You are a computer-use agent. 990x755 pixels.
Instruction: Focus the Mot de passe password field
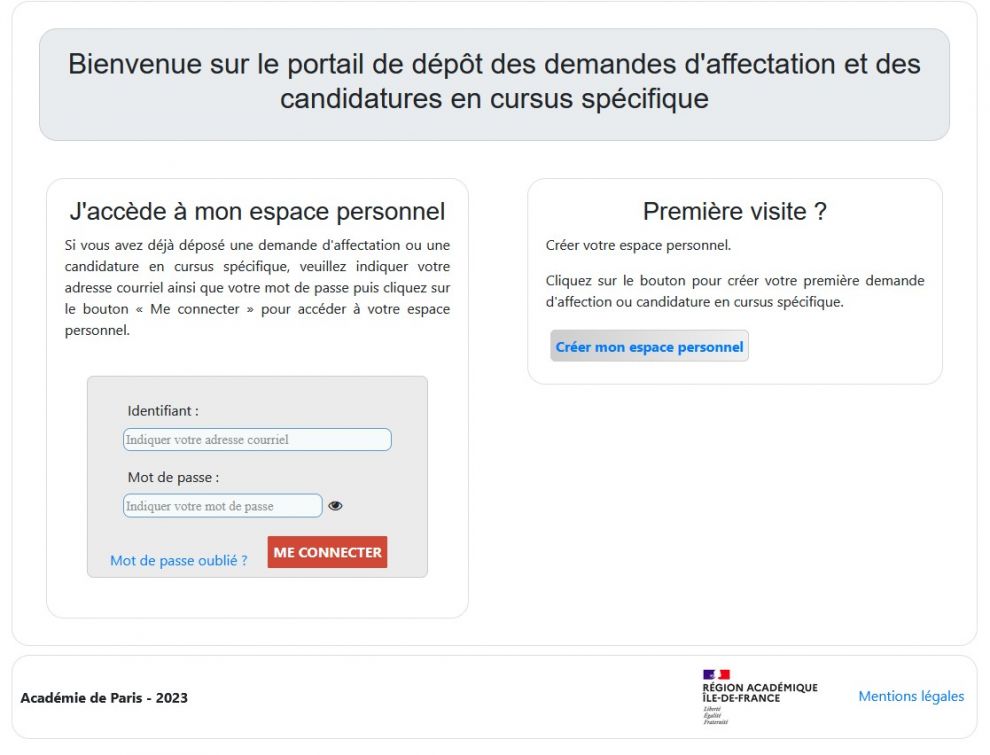pyautogui.click(x=222, y=506)
